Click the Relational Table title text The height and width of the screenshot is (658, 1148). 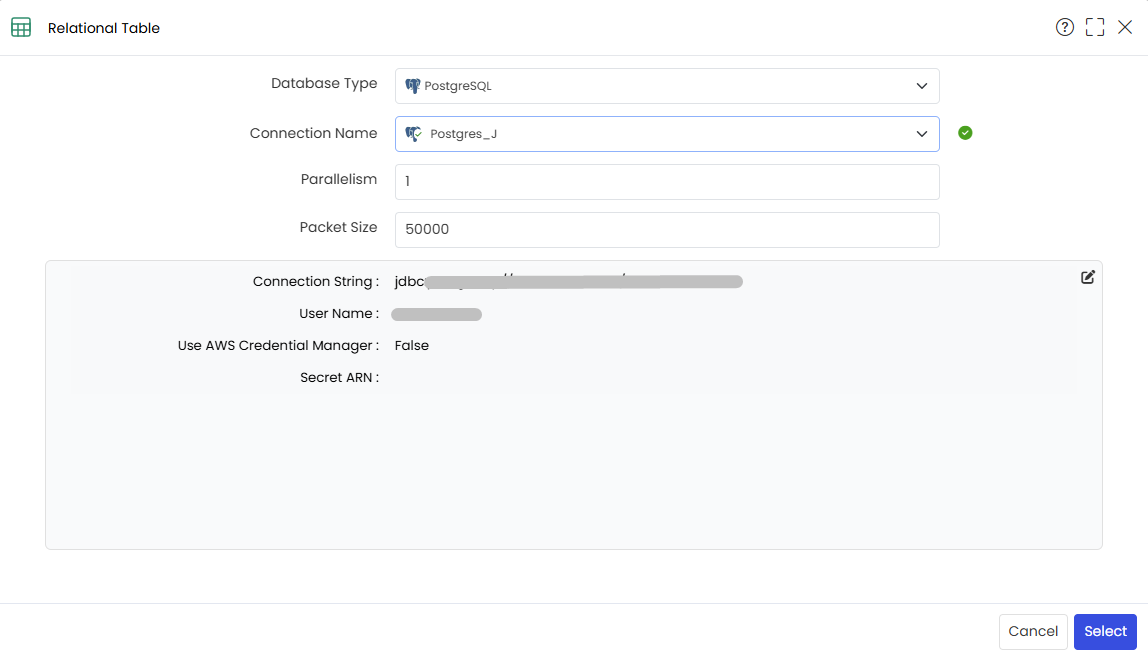(x=104, y=28)
